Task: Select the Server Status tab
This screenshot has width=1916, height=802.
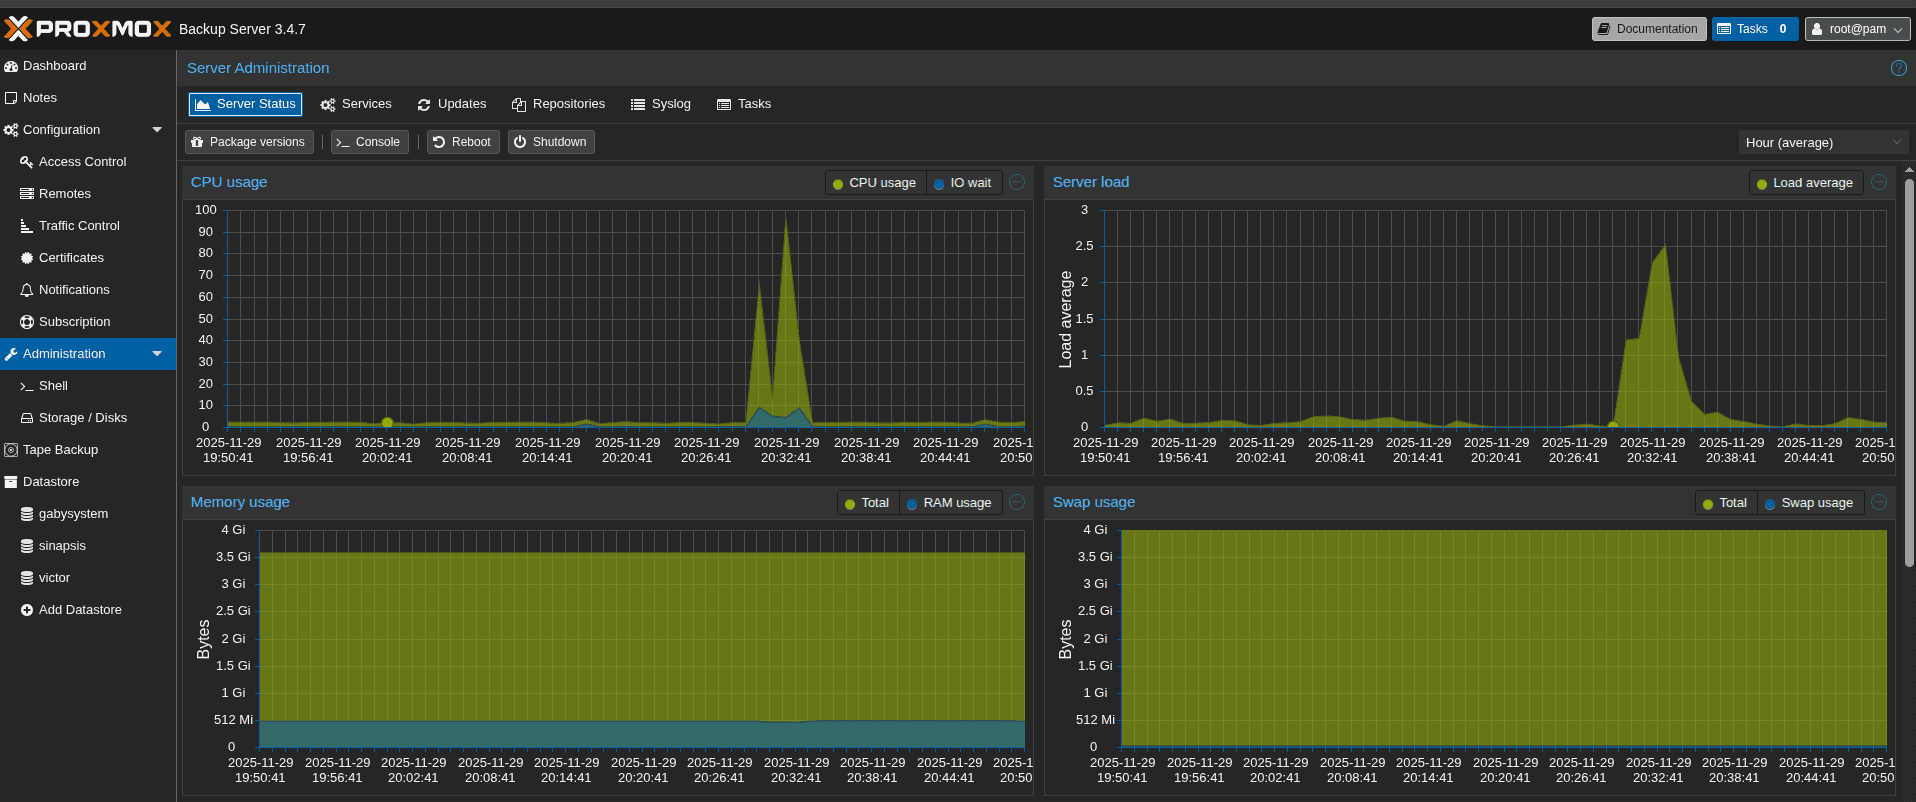Action: (x=245, y=104)
